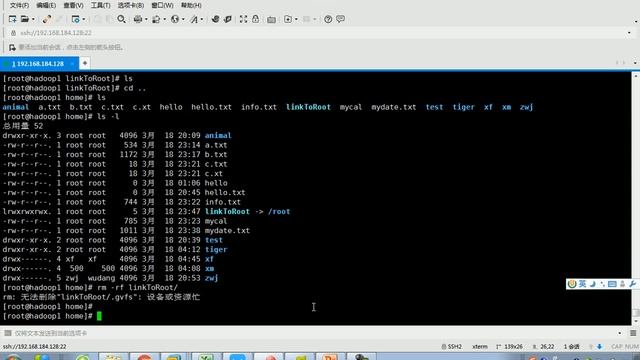Click the Find magnifier icon

(121, 19)
